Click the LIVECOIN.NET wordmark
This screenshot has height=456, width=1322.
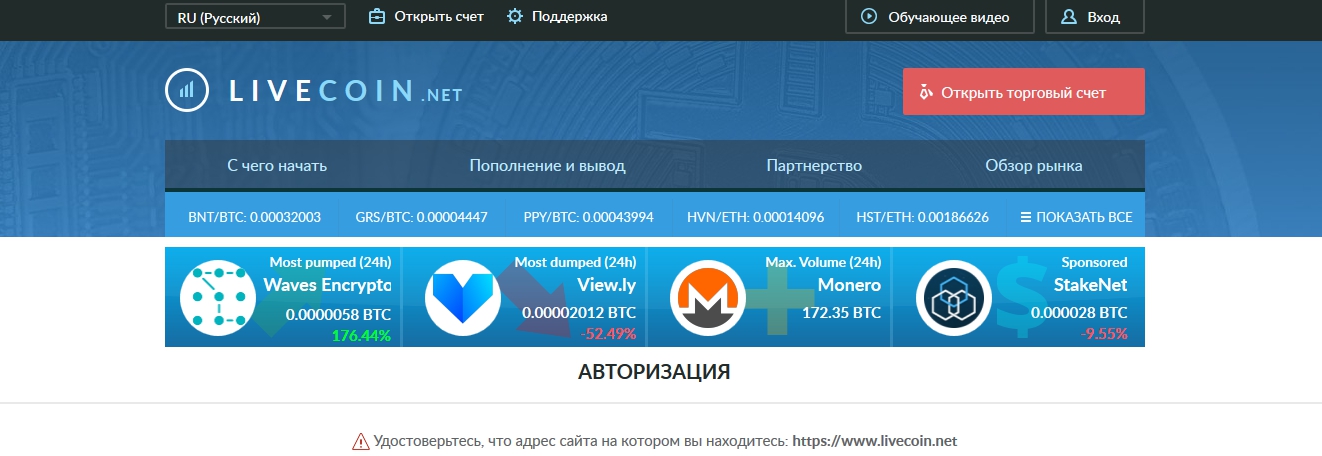pos(346,91)
